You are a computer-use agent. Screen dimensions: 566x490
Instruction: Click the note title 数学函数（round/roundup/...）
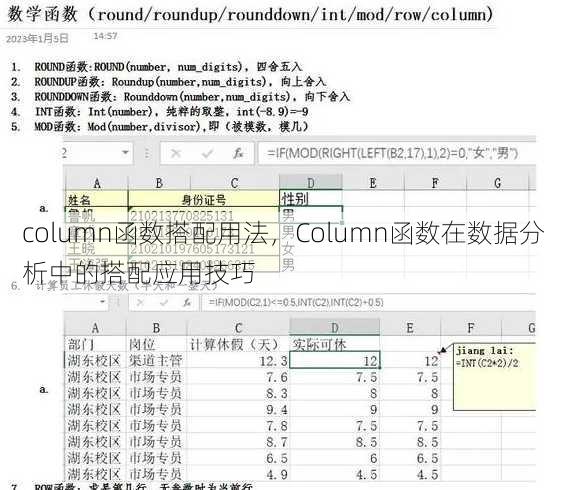(250, 14)
